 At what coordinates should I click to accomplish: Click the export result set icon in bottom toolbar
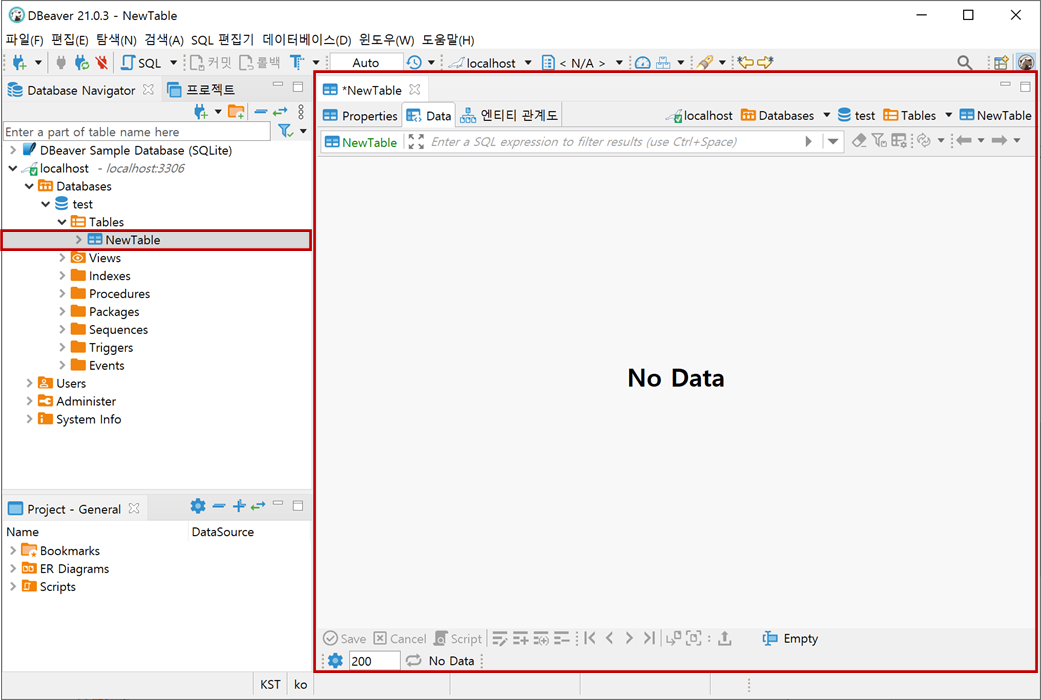point(726,638)
